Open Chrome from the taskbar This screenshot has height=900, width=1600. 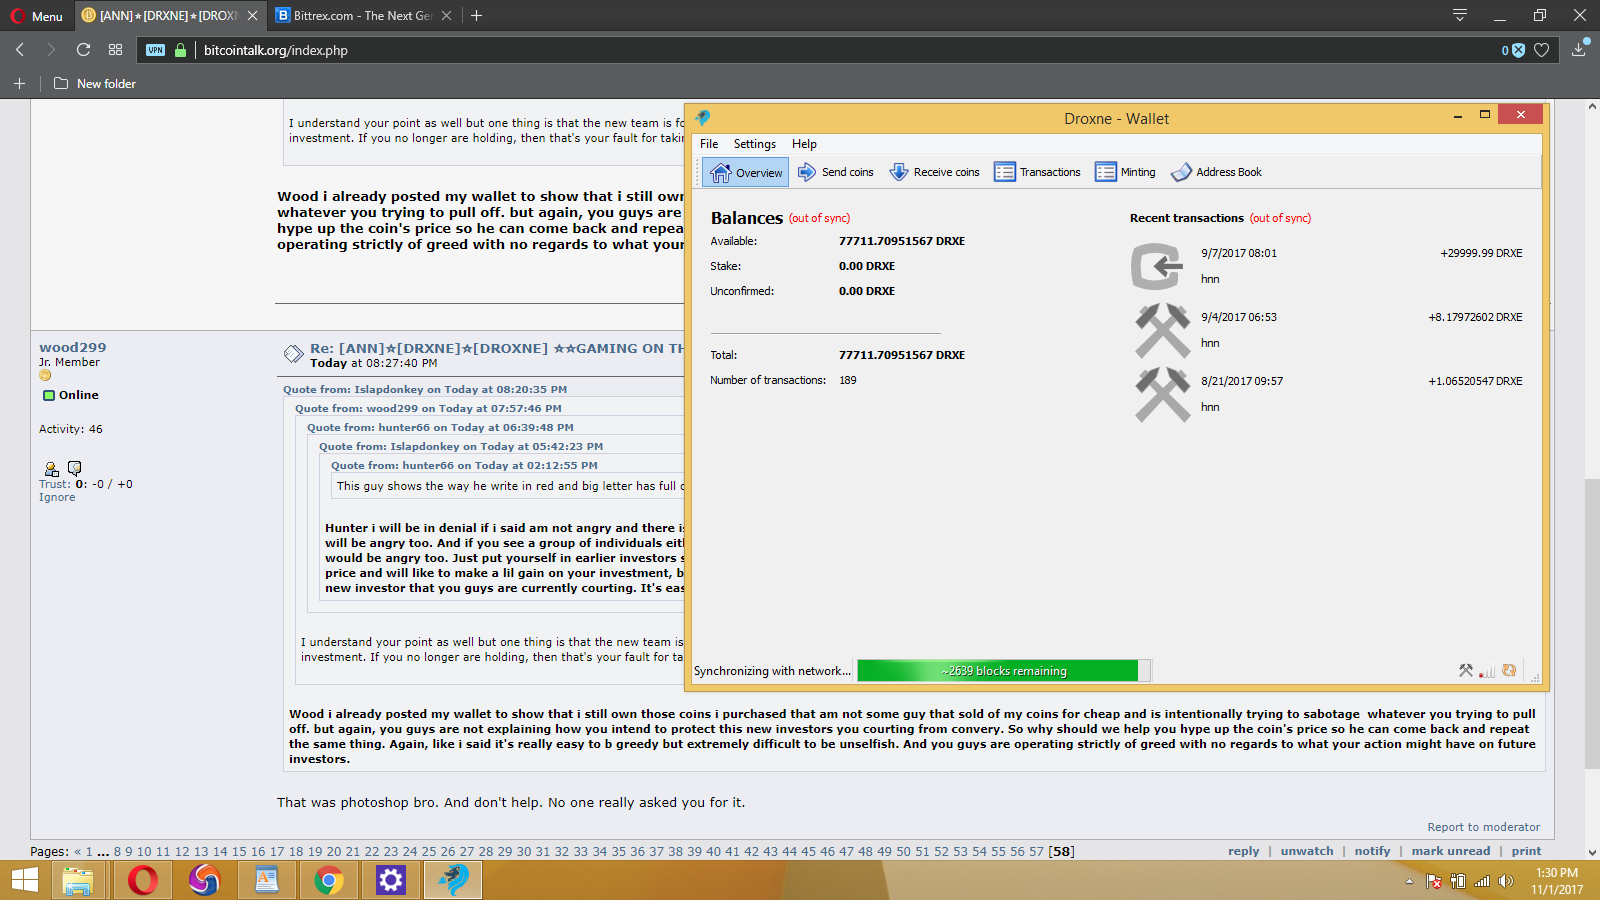pos(328,880)
